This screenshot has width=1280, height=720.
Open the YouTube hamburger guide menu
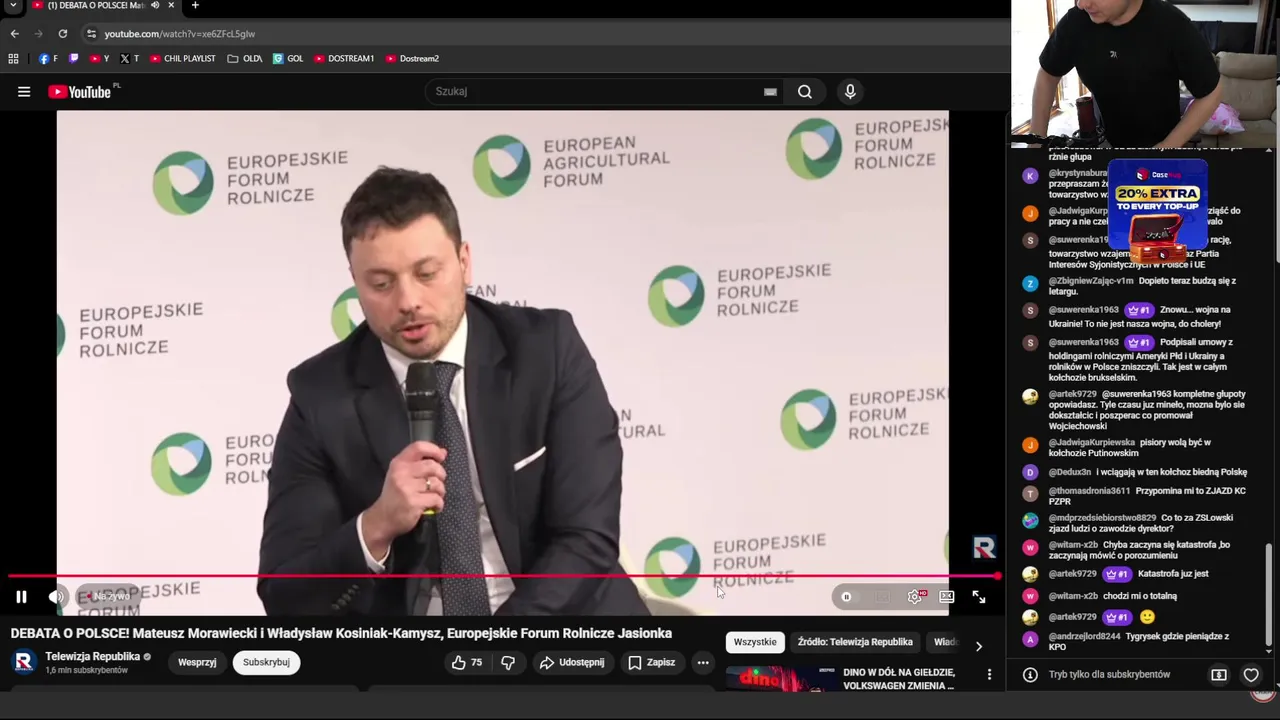pyautogui.click(x=24, y=92)
